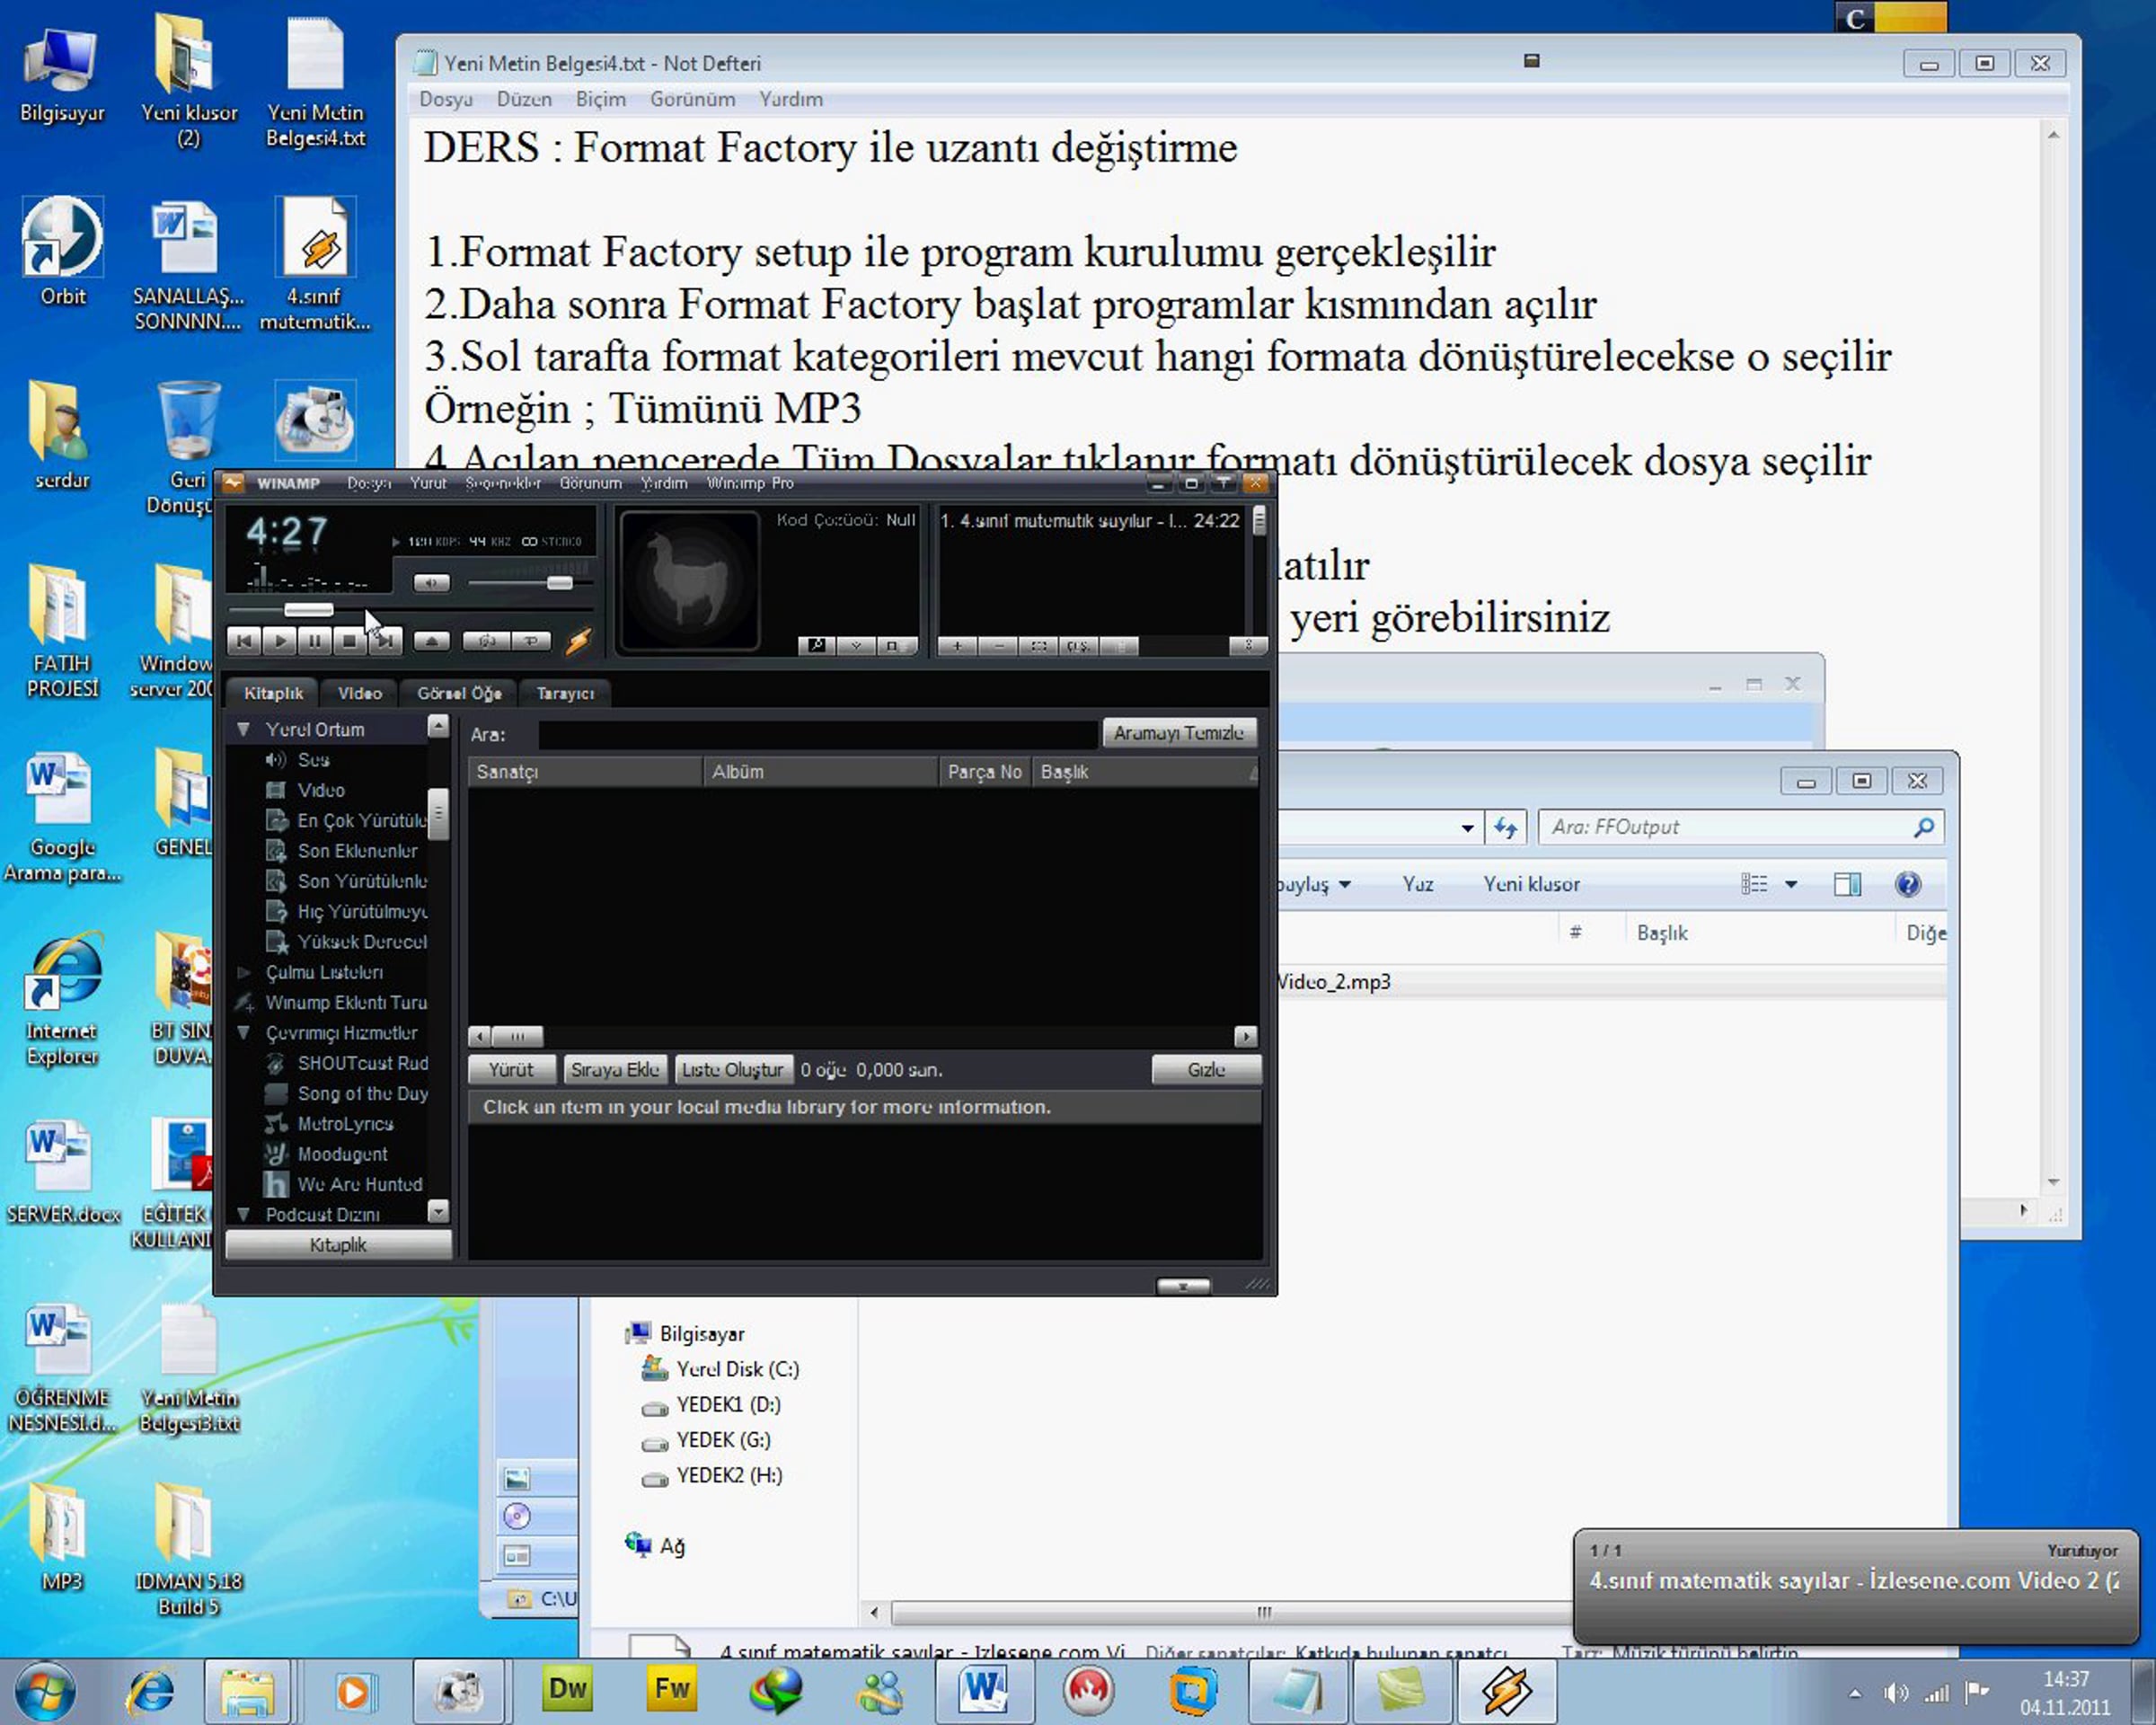Toggle shuffle in Winamp
This screenshot has height=1725, width=2156.
[x=486, y=641]
